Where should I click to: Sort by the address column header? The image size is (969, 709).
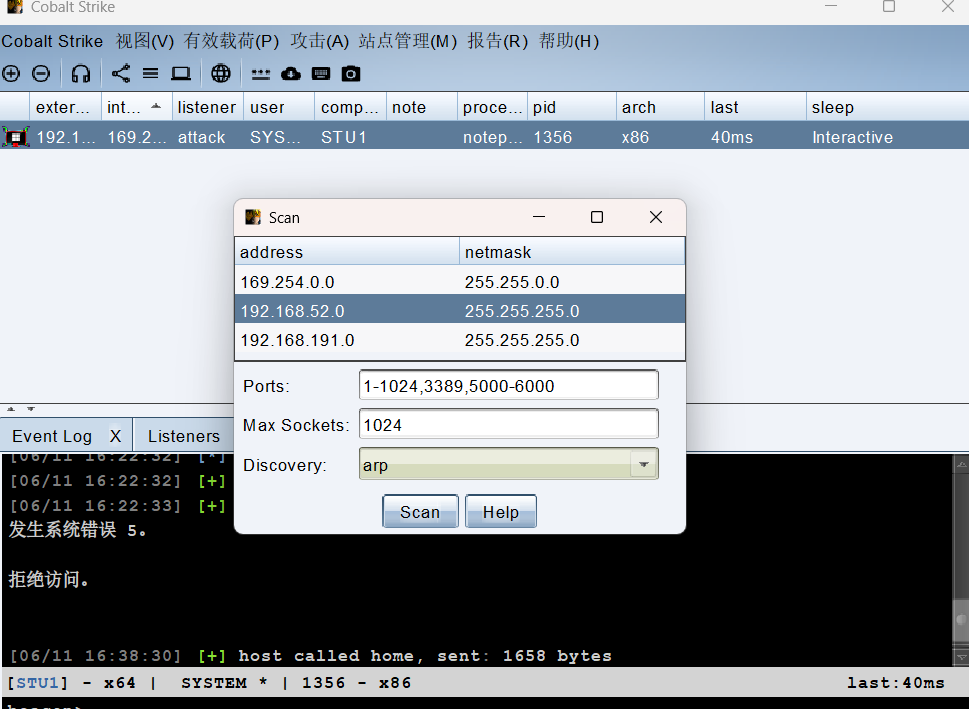[x=347, y=252]
